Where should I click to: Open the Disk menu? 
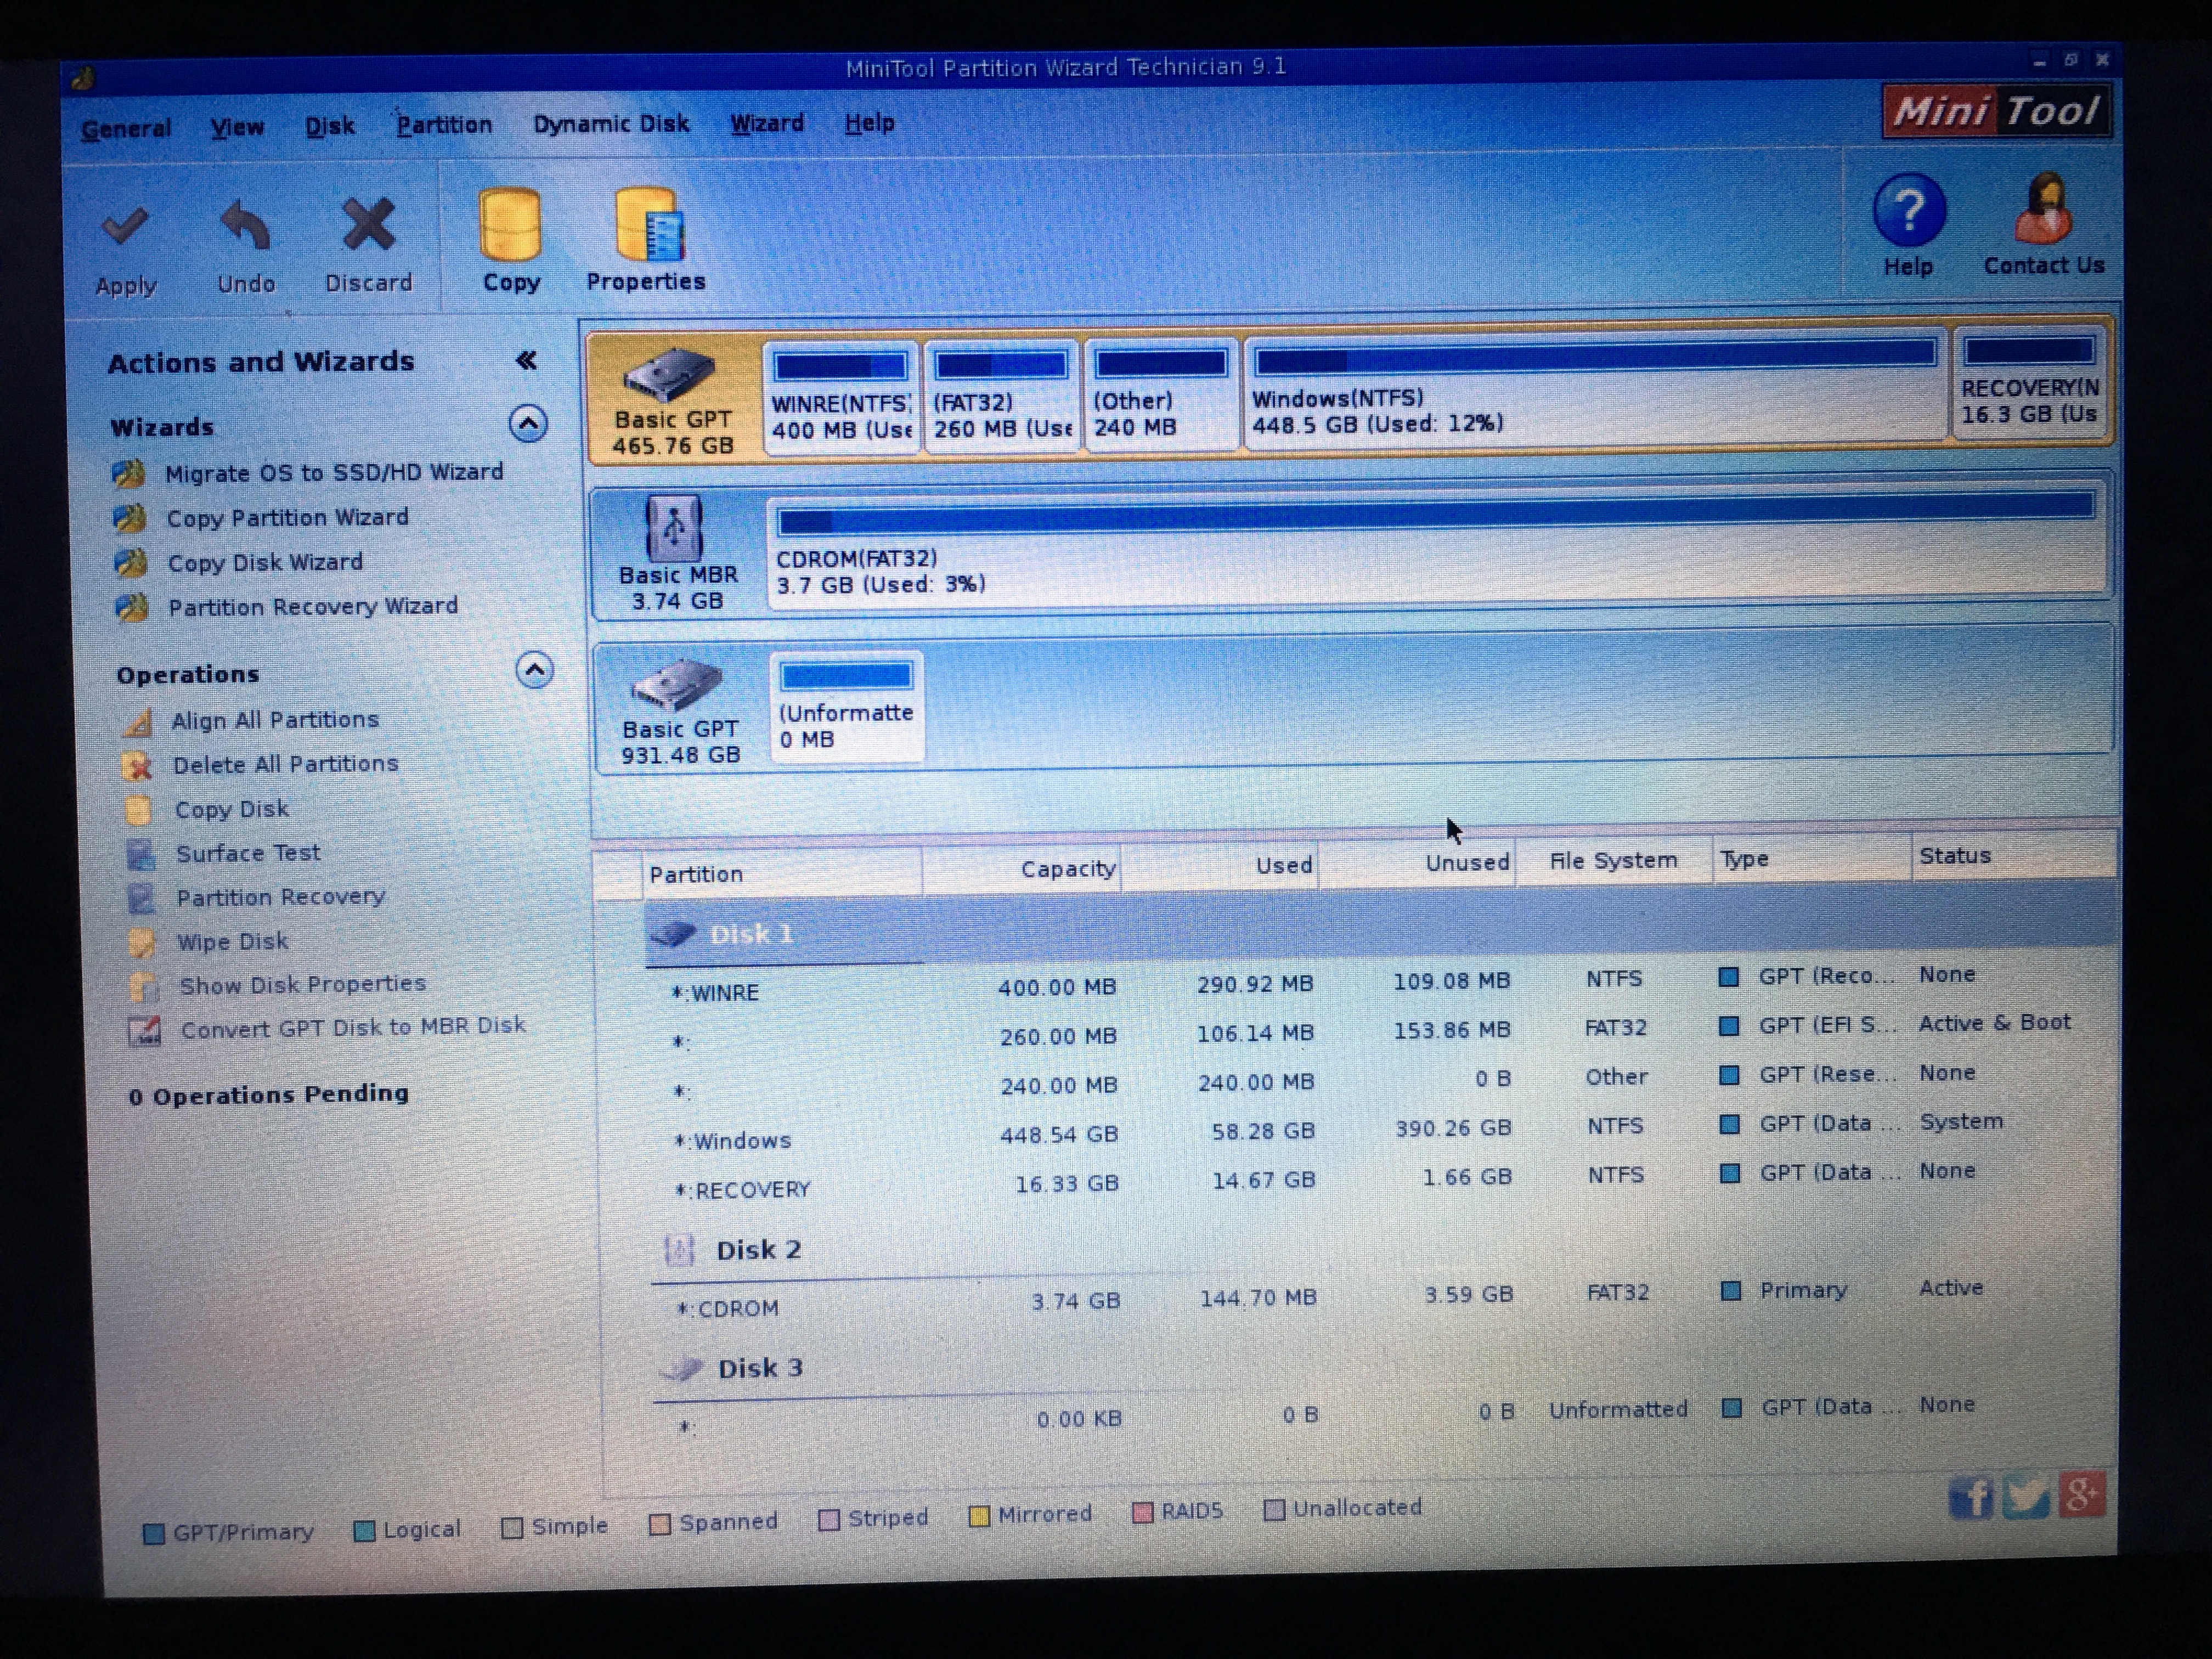[x=330, y=127]
